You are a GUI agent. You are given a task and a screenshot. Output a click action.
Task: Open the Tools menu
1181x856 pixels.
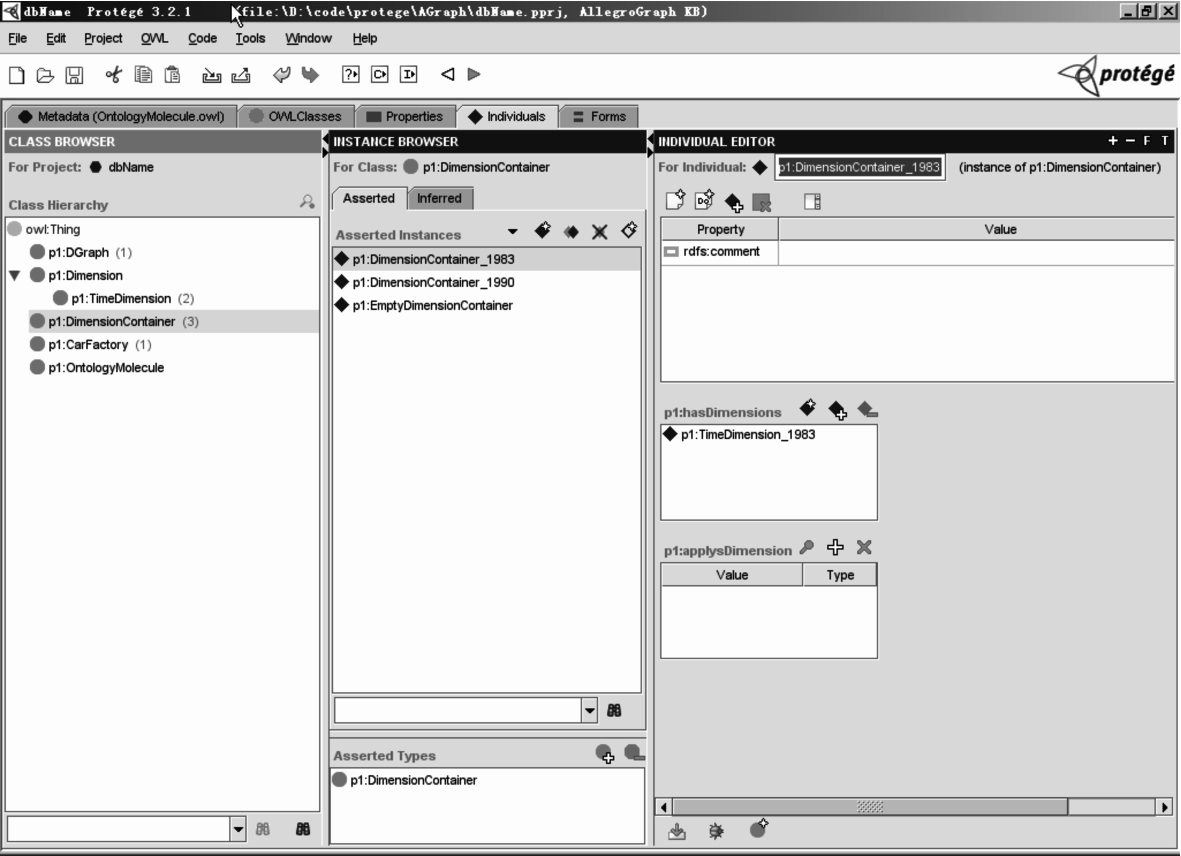click(x=250, y=38)
